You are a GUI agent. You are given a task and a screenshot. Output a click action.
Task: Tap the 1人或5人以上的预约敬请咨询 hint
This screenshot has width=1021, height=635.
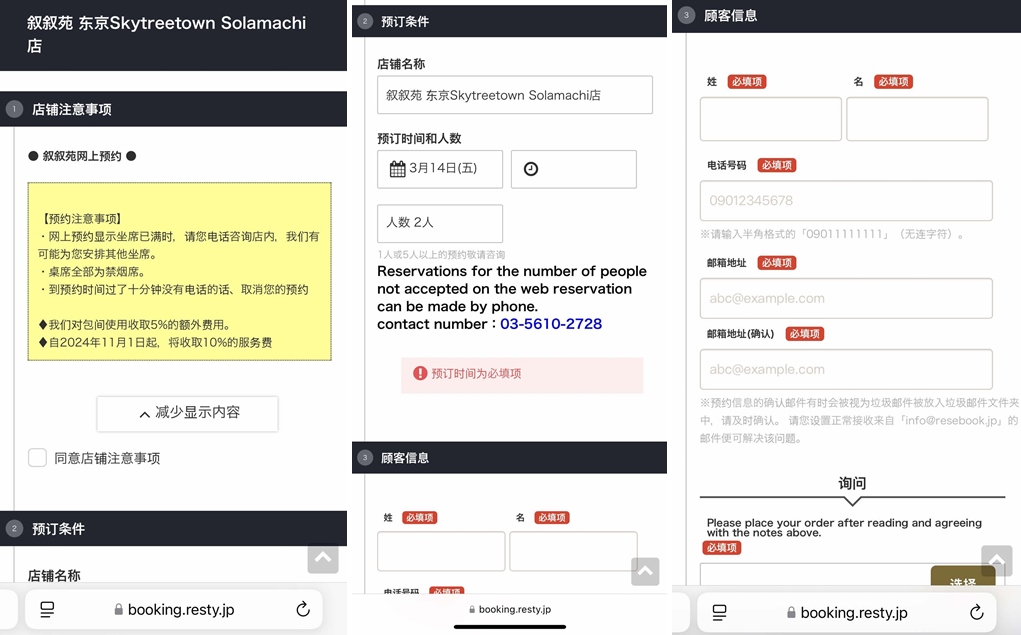[x=441, y=255]
